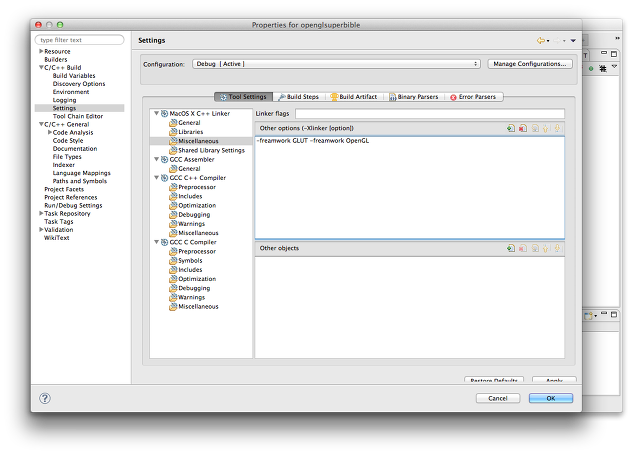The image size is (630, 455).
Task: Select Miscellaneous under MacOS X C++ Linker
Action: [198, 141]
